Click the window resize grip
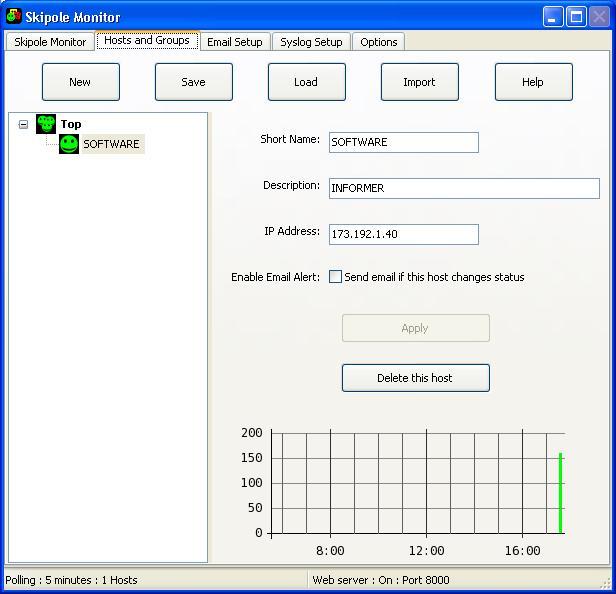The height and width of the screenshot is (594, 616). 605,583
